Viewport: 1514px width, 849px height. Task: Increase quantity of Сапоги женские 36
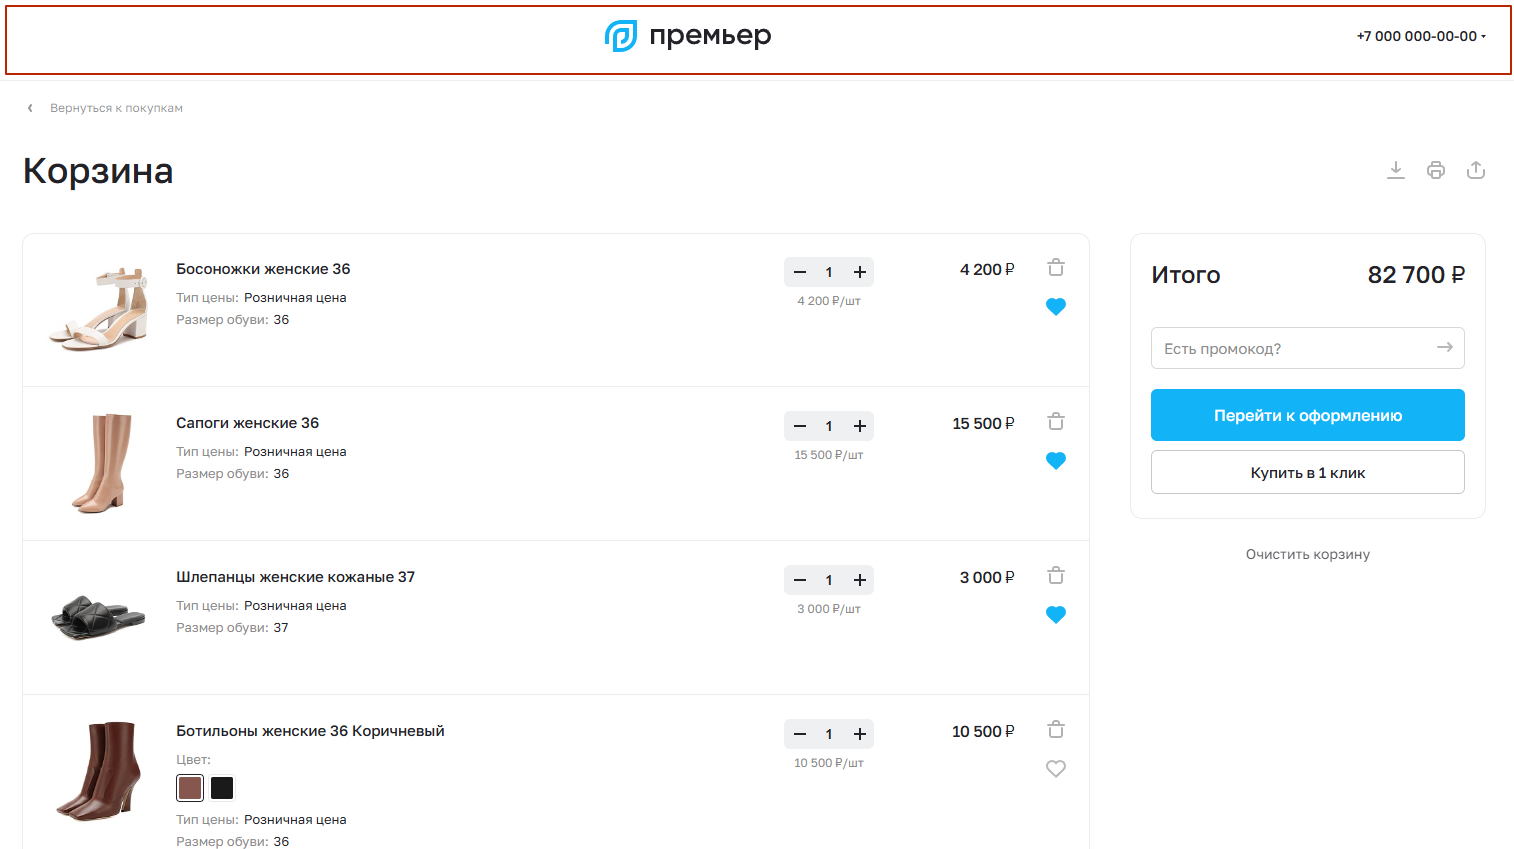click(860, 426)
